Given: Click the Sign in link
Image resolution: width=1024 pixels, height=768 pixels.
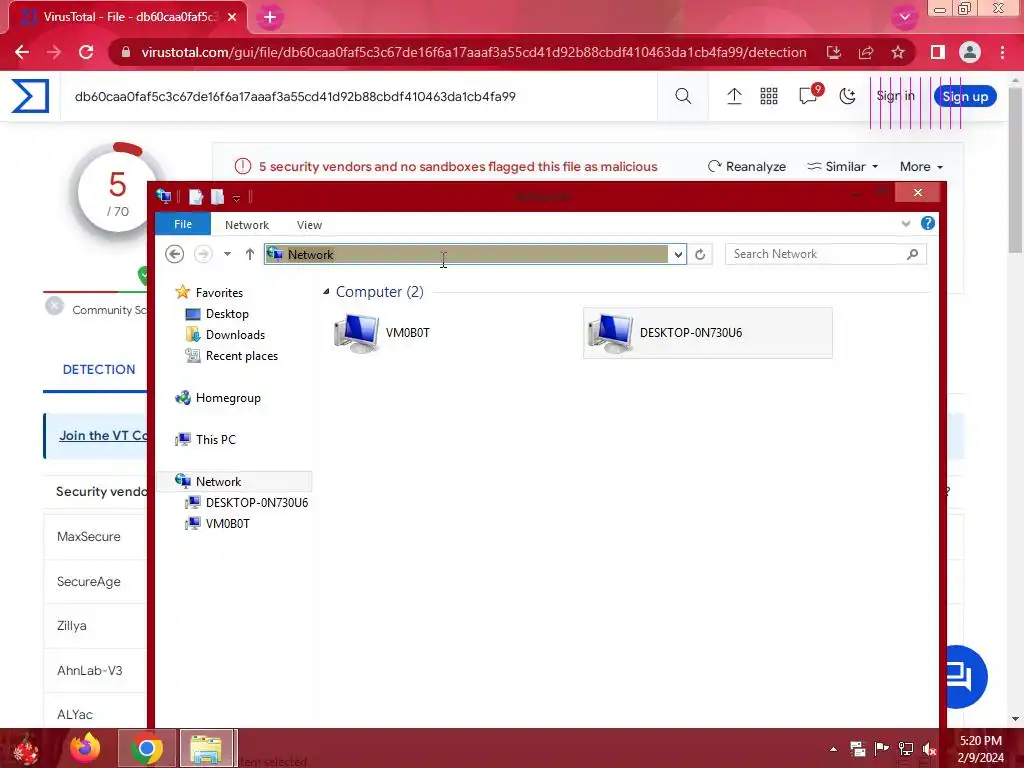Looking at the screenshot, I should click(895, 96).
